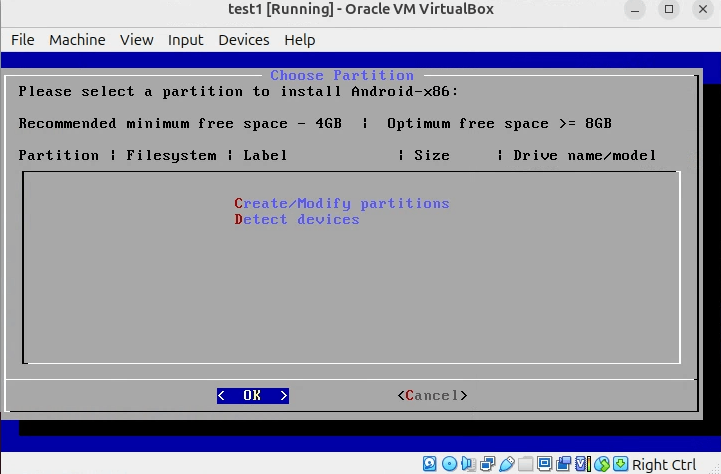721x474 pixels.
Task: Open the Input menu
Action: (185, 40)
